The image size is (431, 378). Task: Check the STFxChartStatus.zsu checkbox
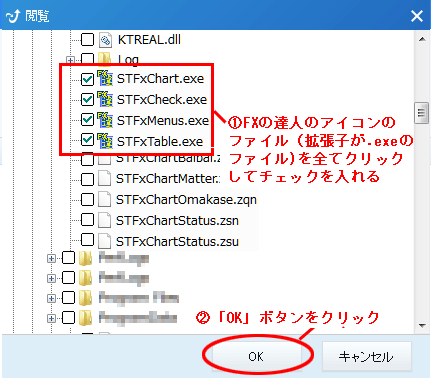tap(87, 240)
